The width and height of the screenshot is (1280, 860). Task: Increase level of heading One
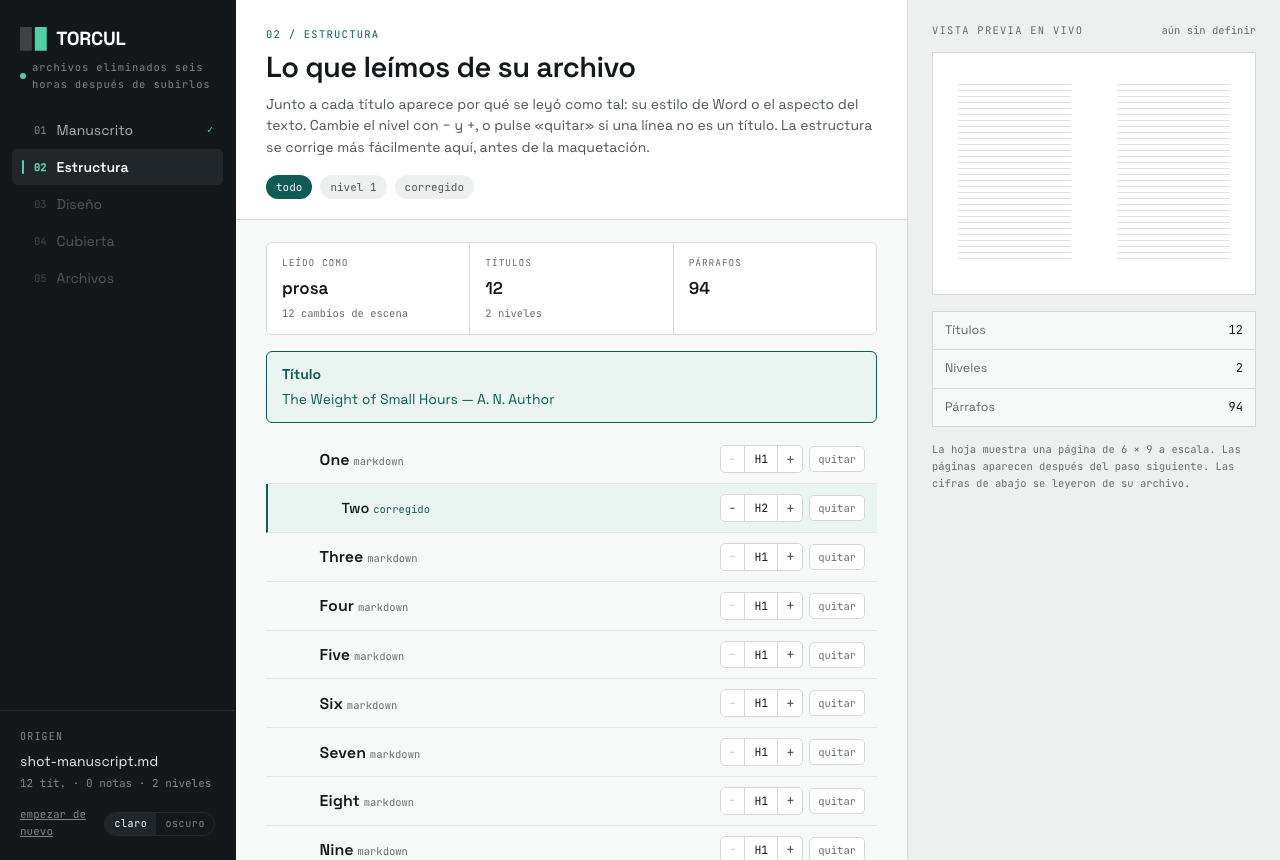(790, 459)
